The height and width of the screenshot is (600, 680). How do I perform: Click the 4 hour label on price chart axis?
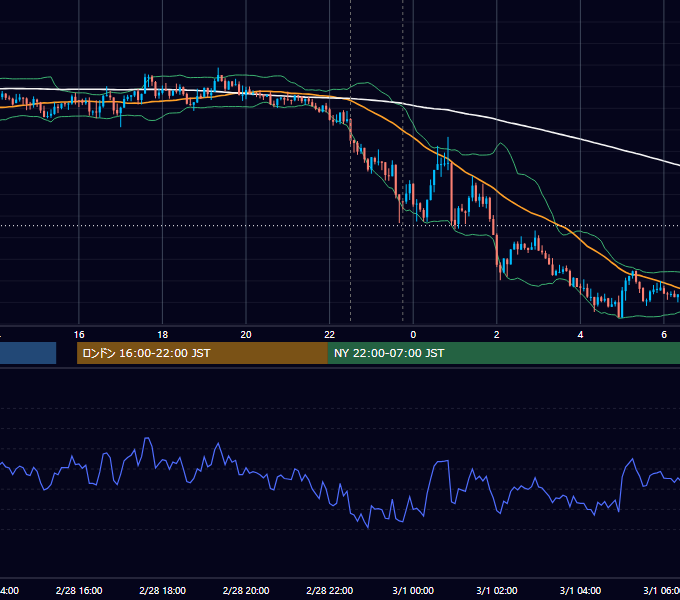click(x=580, y=335)
